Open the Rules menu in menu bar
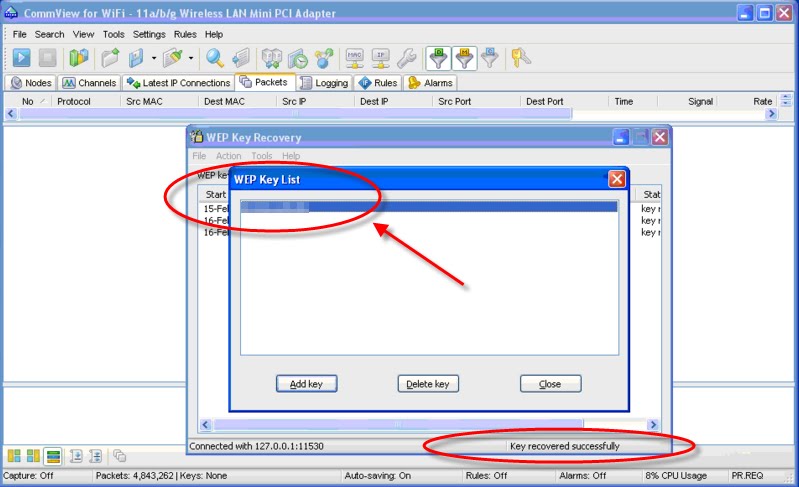This screenshot has height=487, width=799. (x=185, y=34)
